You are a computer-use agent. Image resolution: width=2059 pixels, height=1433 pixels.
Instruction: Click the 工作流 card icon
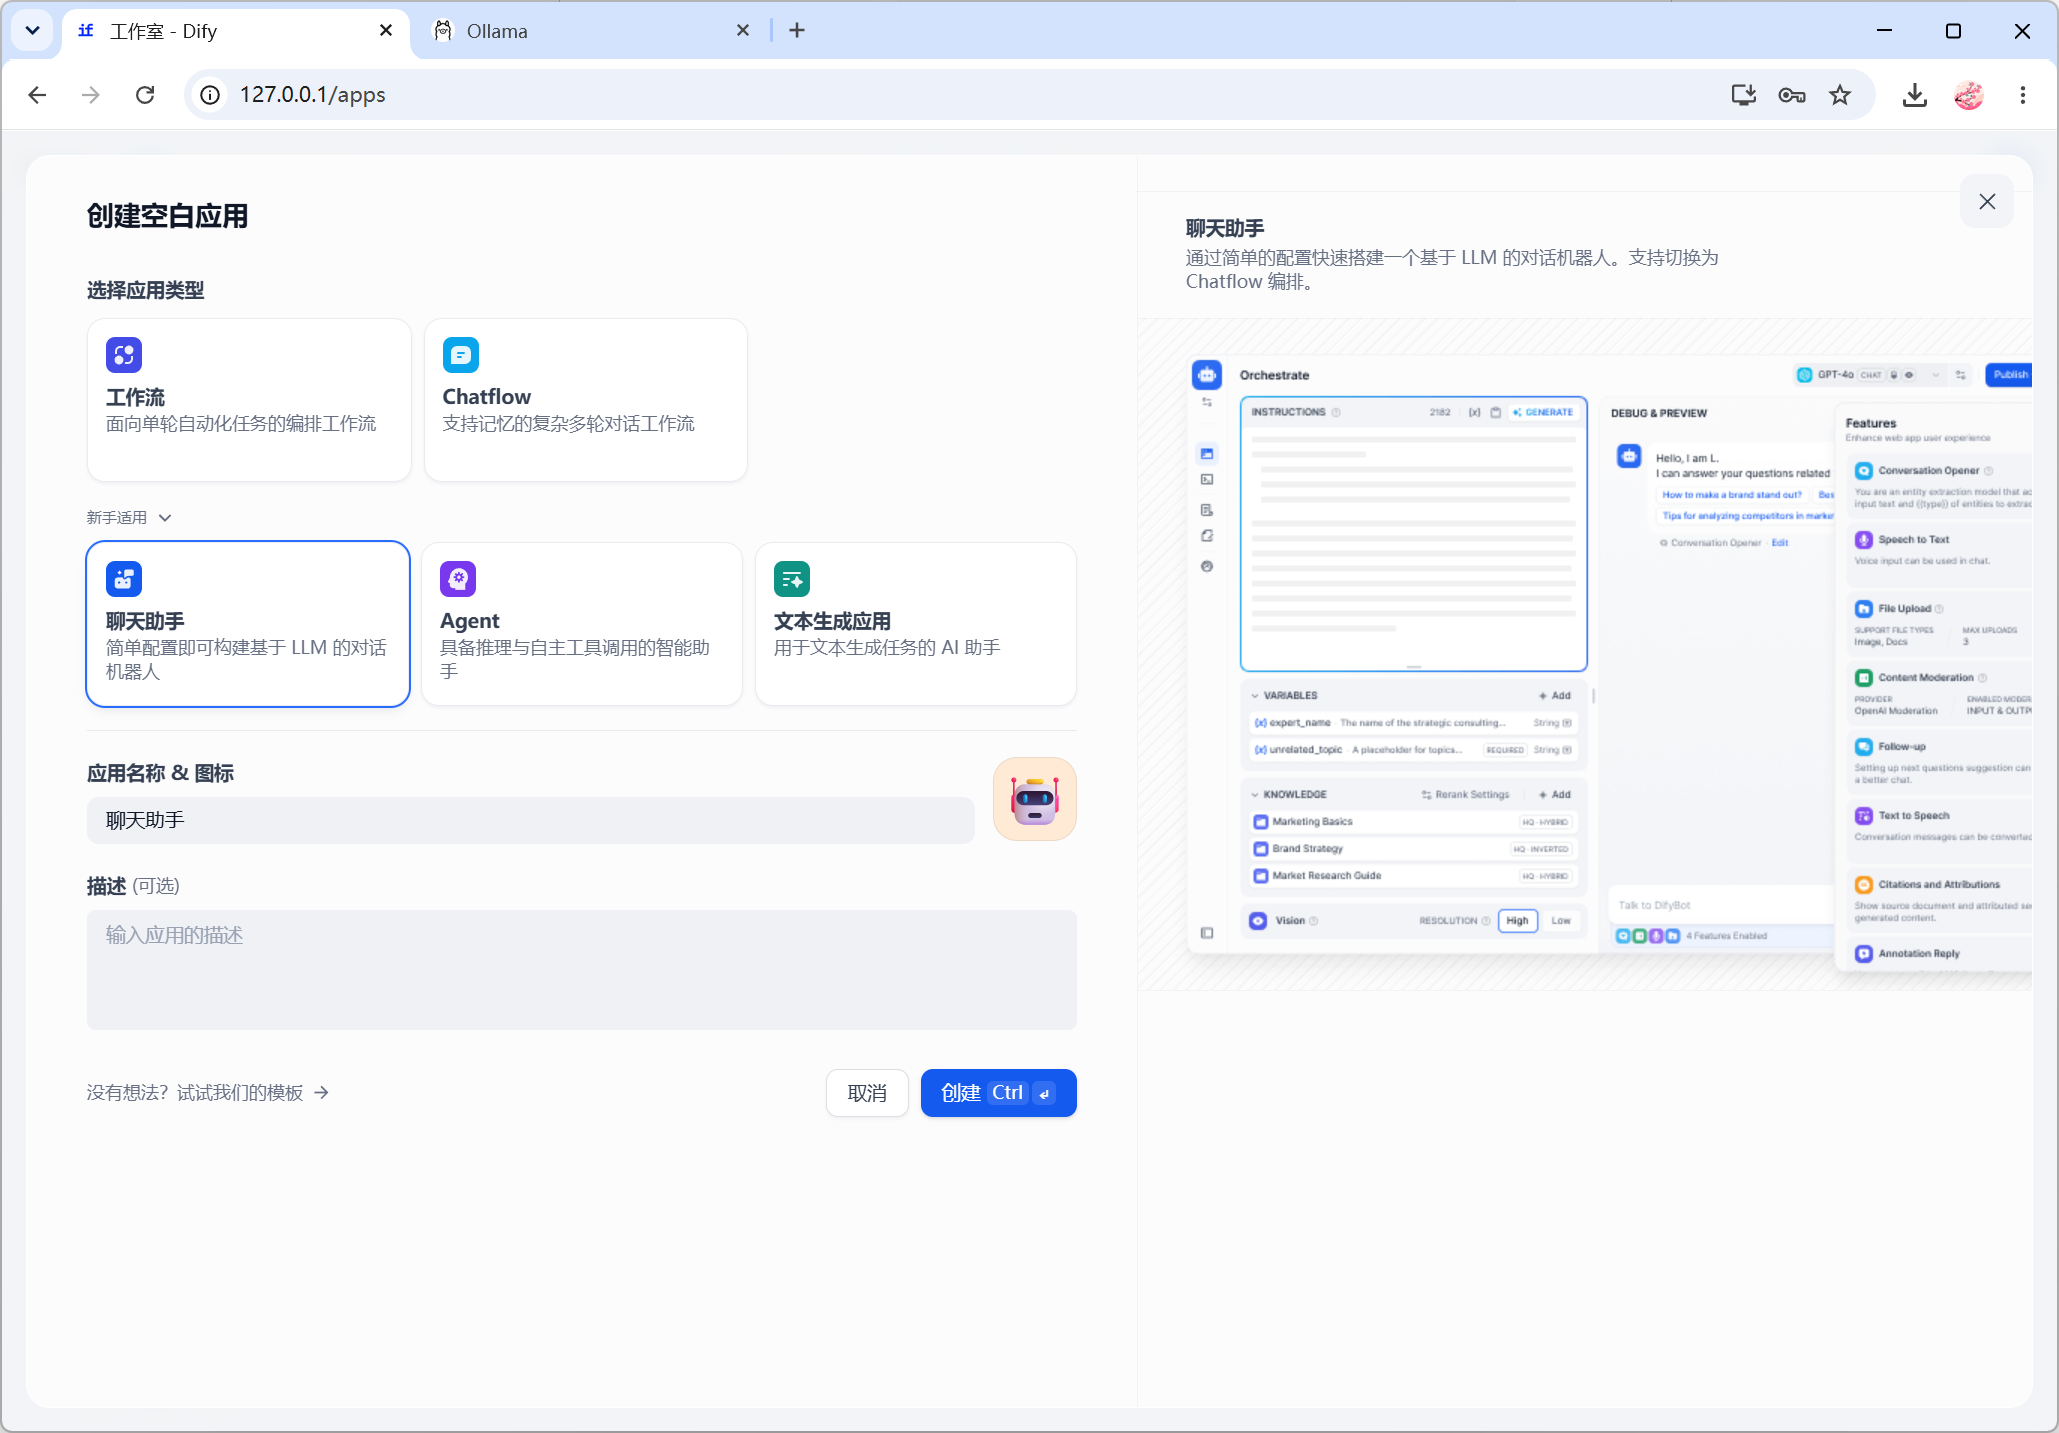(x=124, y=355)
